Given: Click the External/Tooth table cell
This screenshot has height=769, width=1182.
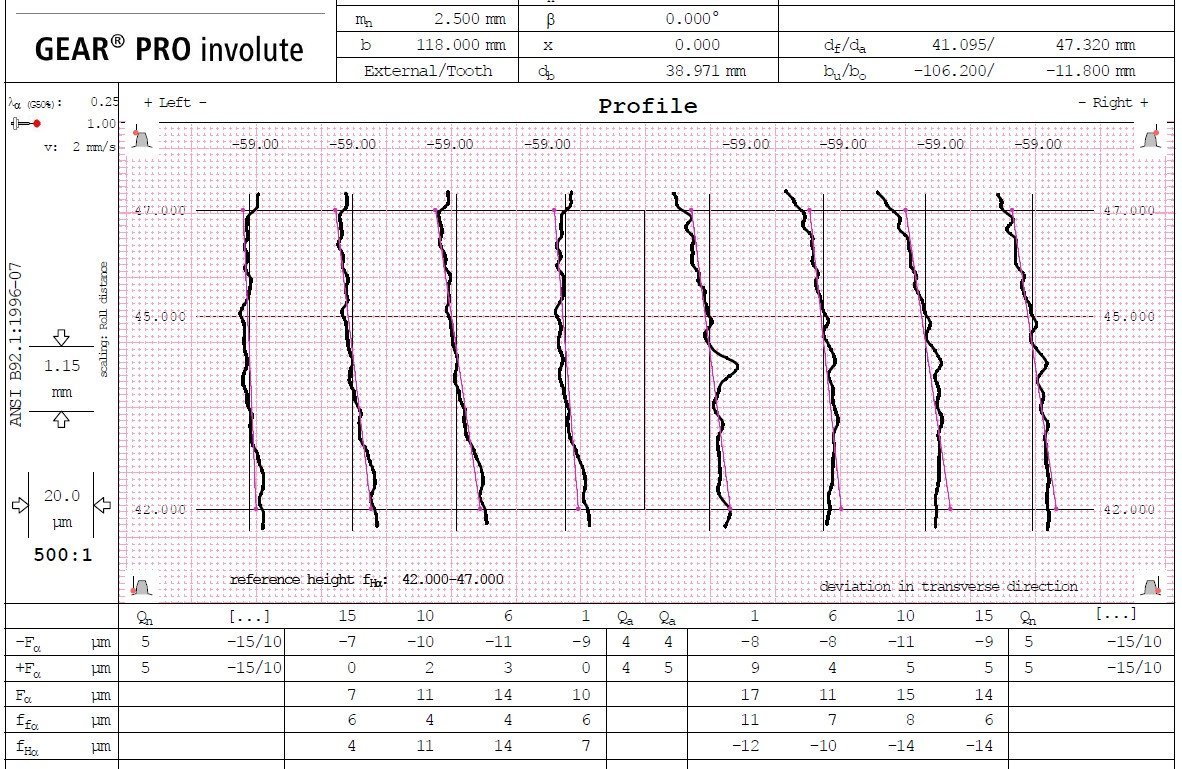Looking at the screenshot, I should coord(427,71).
